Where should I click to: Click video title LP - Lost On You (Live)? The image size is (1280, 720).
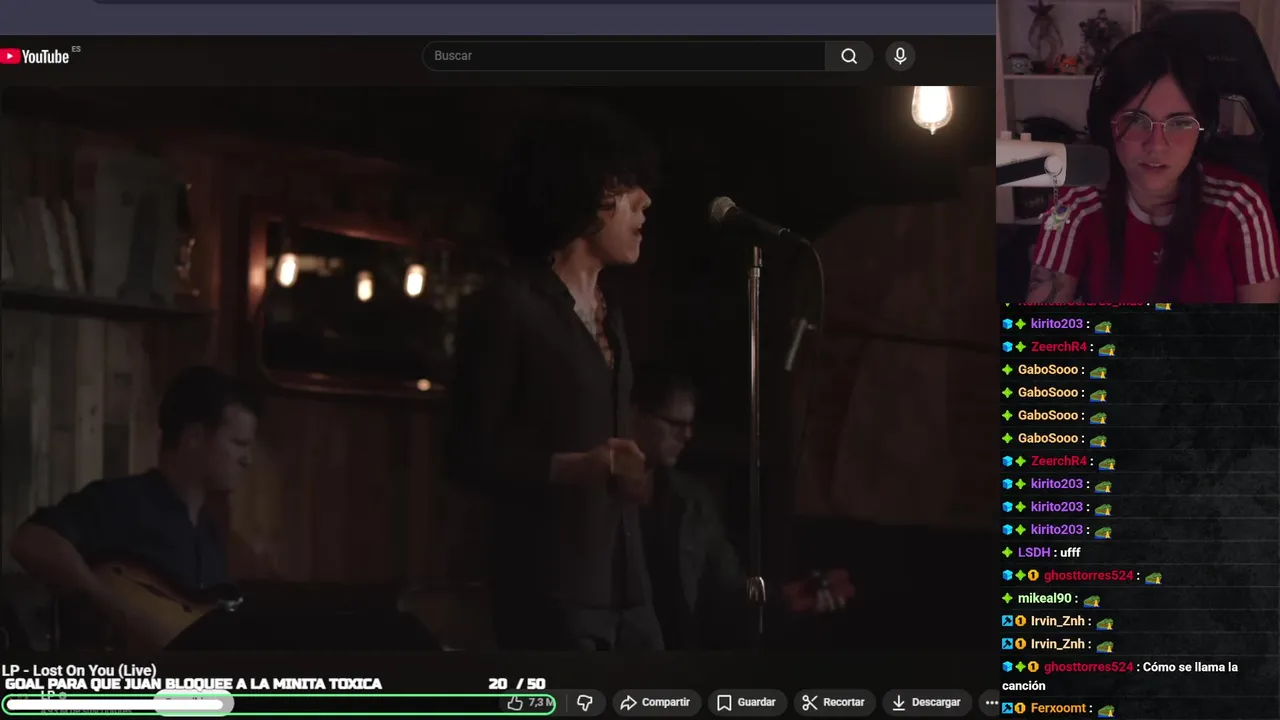pyautogui.click(x=79, y=670)
